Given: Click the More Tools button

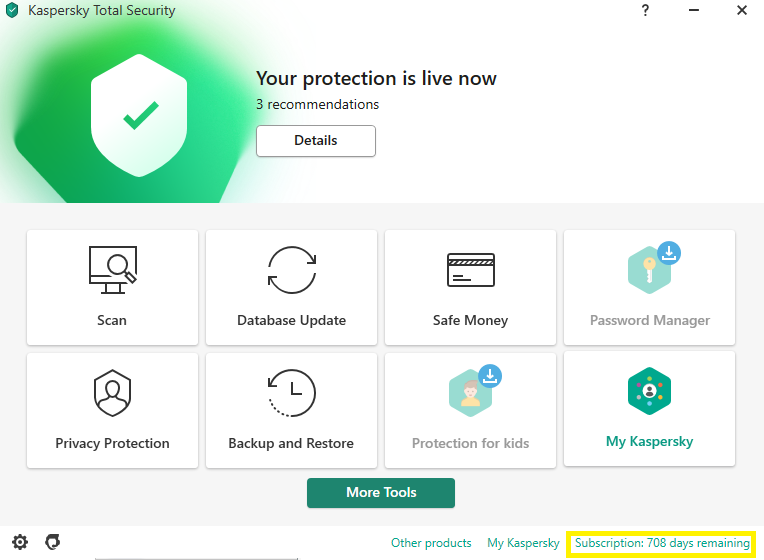Looking at the screenshot, I should pos(381,493).
